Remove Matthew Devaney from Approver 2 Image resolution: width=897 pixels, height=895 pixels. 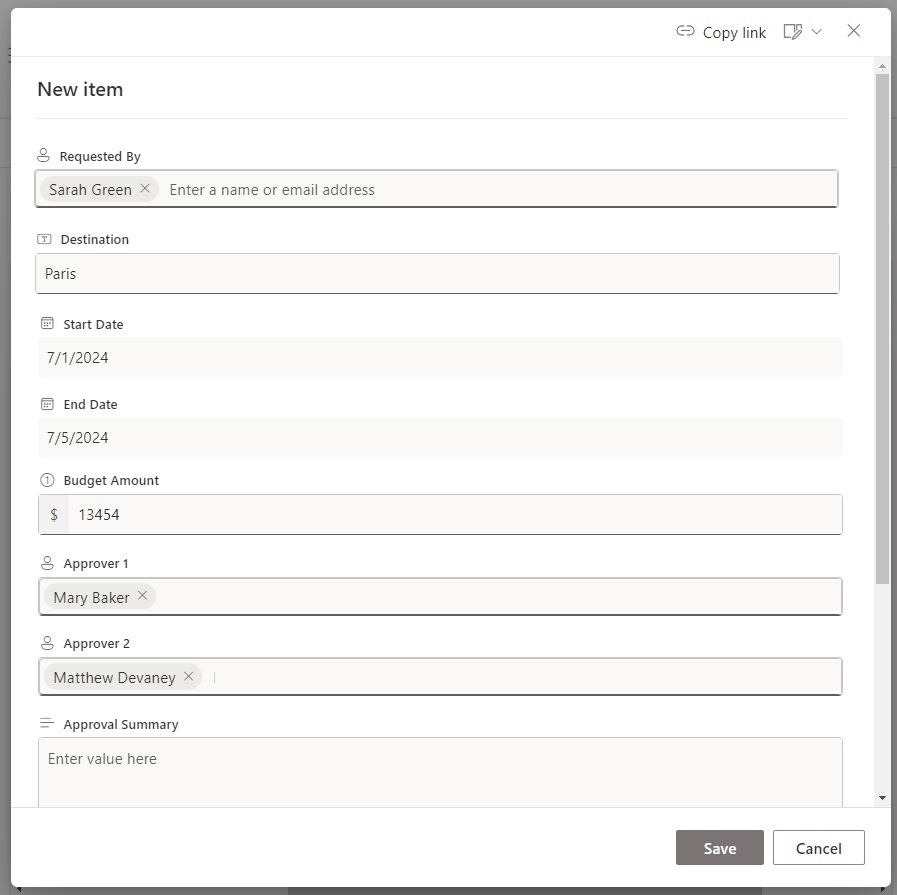tap(188, 677)
